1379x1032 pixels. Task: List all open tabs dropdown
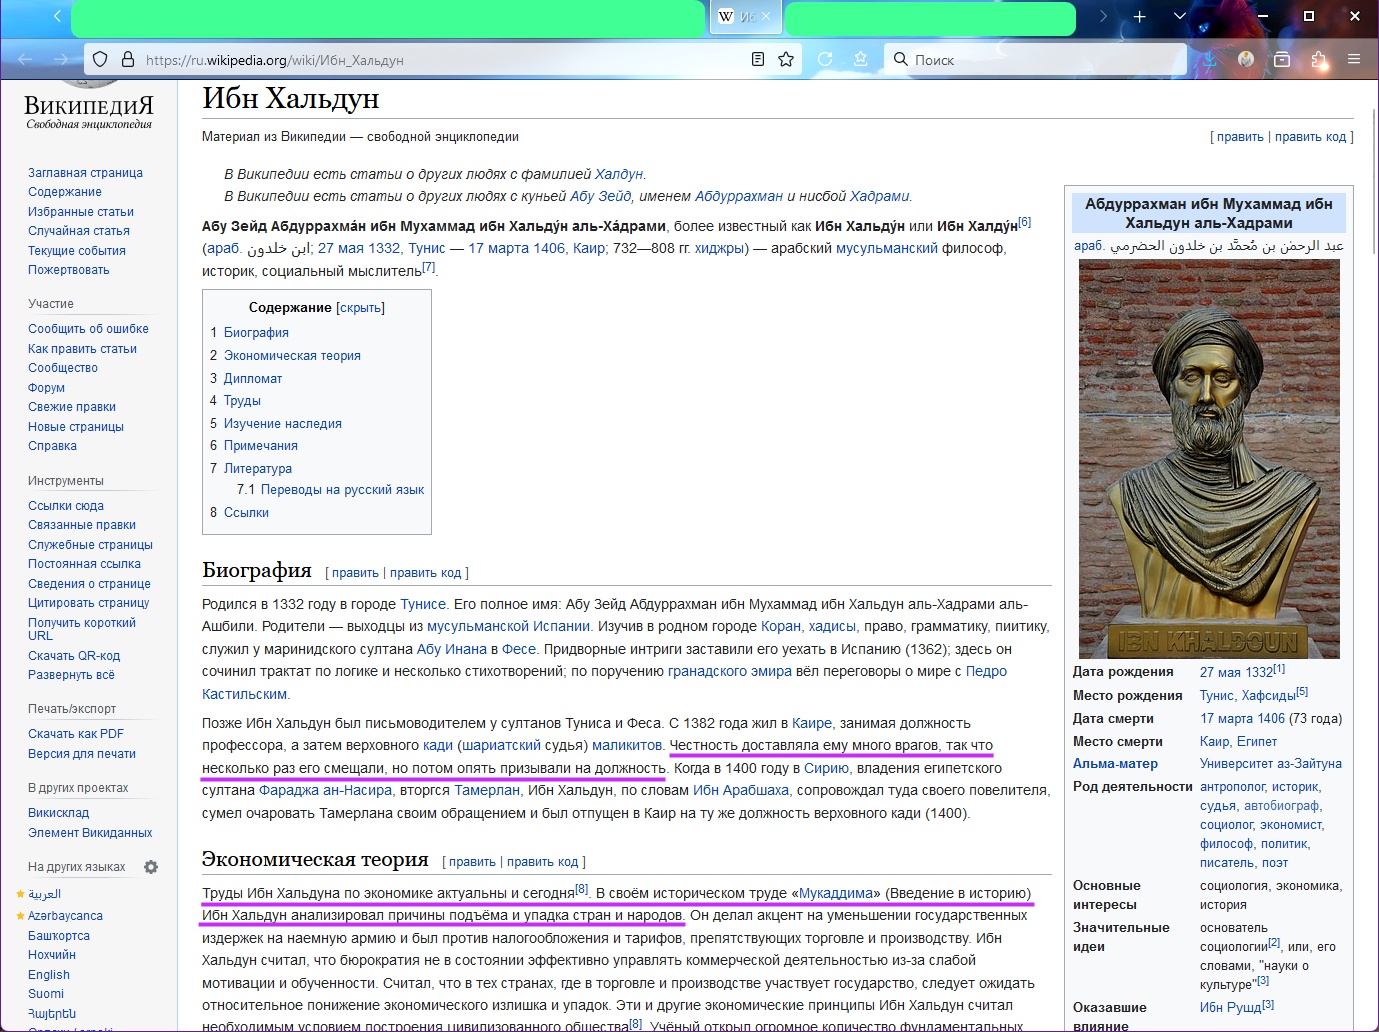tap(1179, 17)
